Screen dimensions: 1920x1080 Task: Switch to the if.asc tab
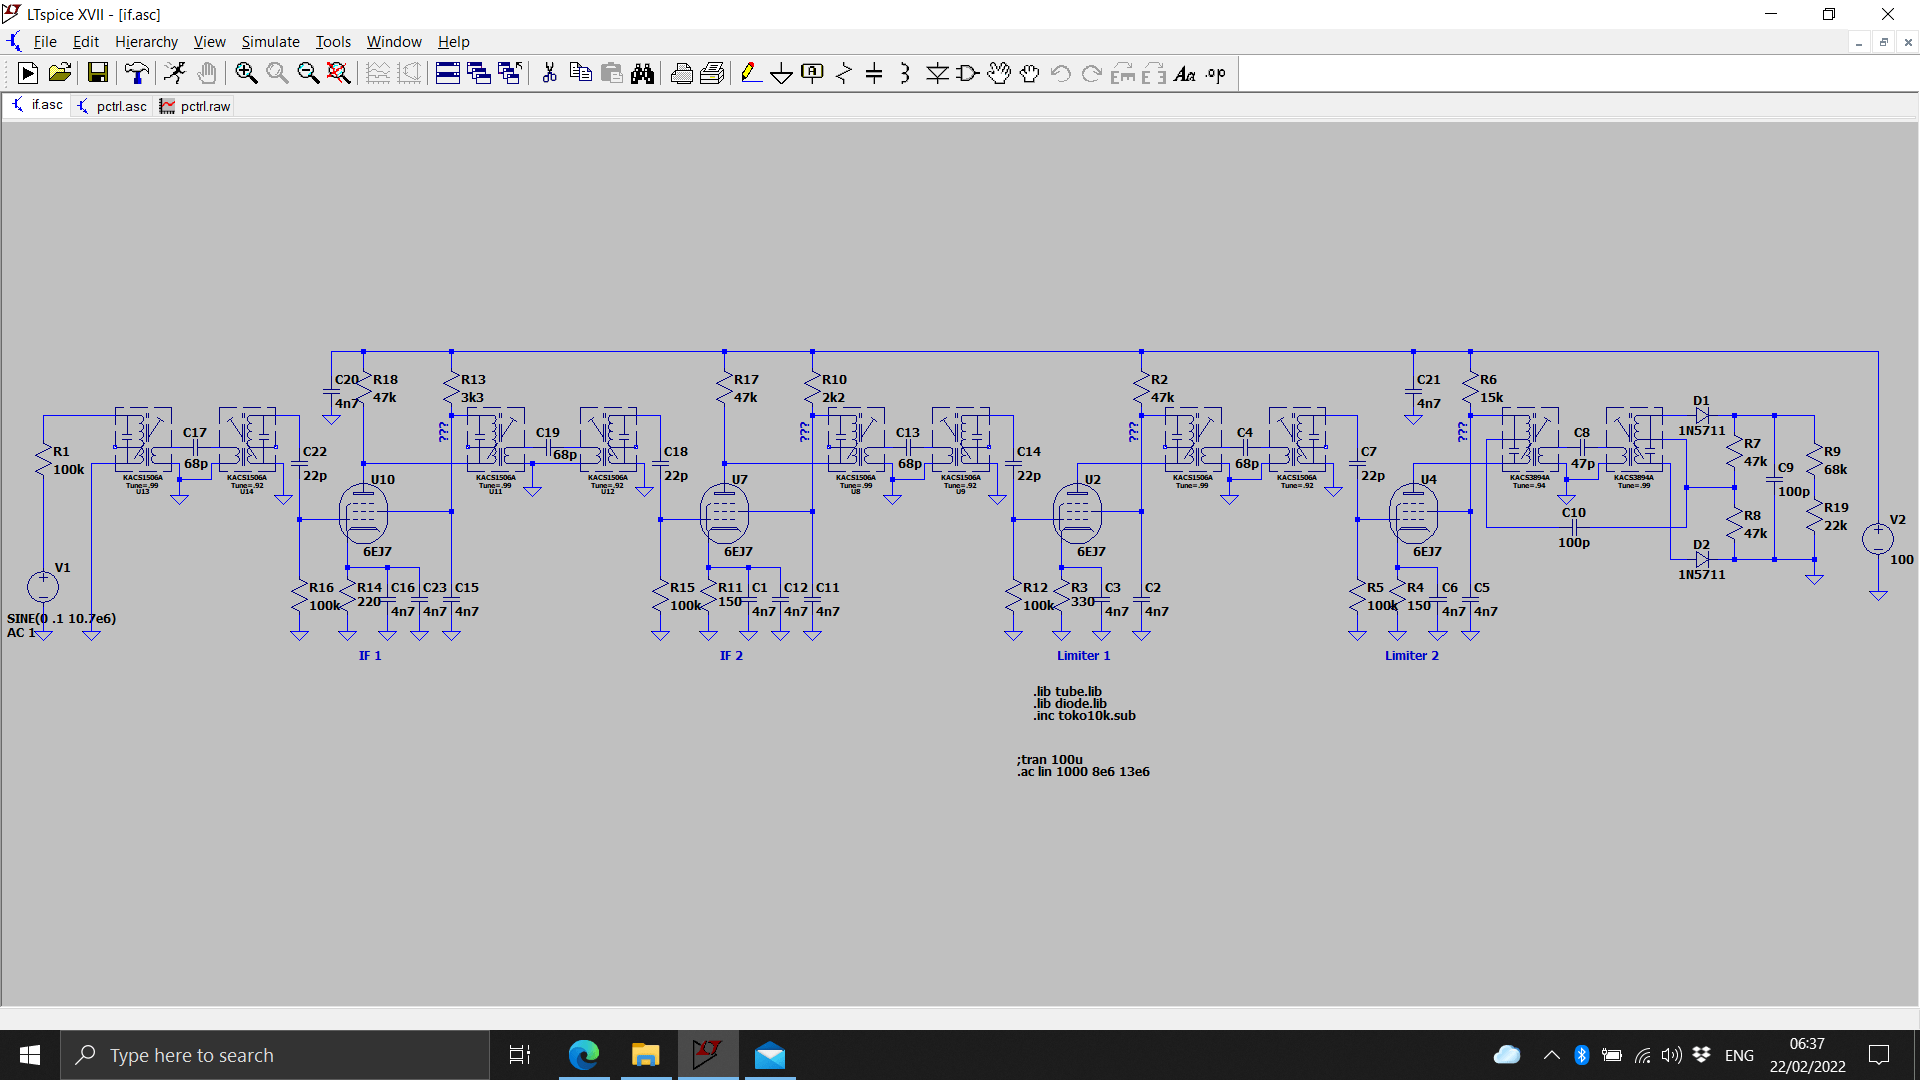(38, 105)
